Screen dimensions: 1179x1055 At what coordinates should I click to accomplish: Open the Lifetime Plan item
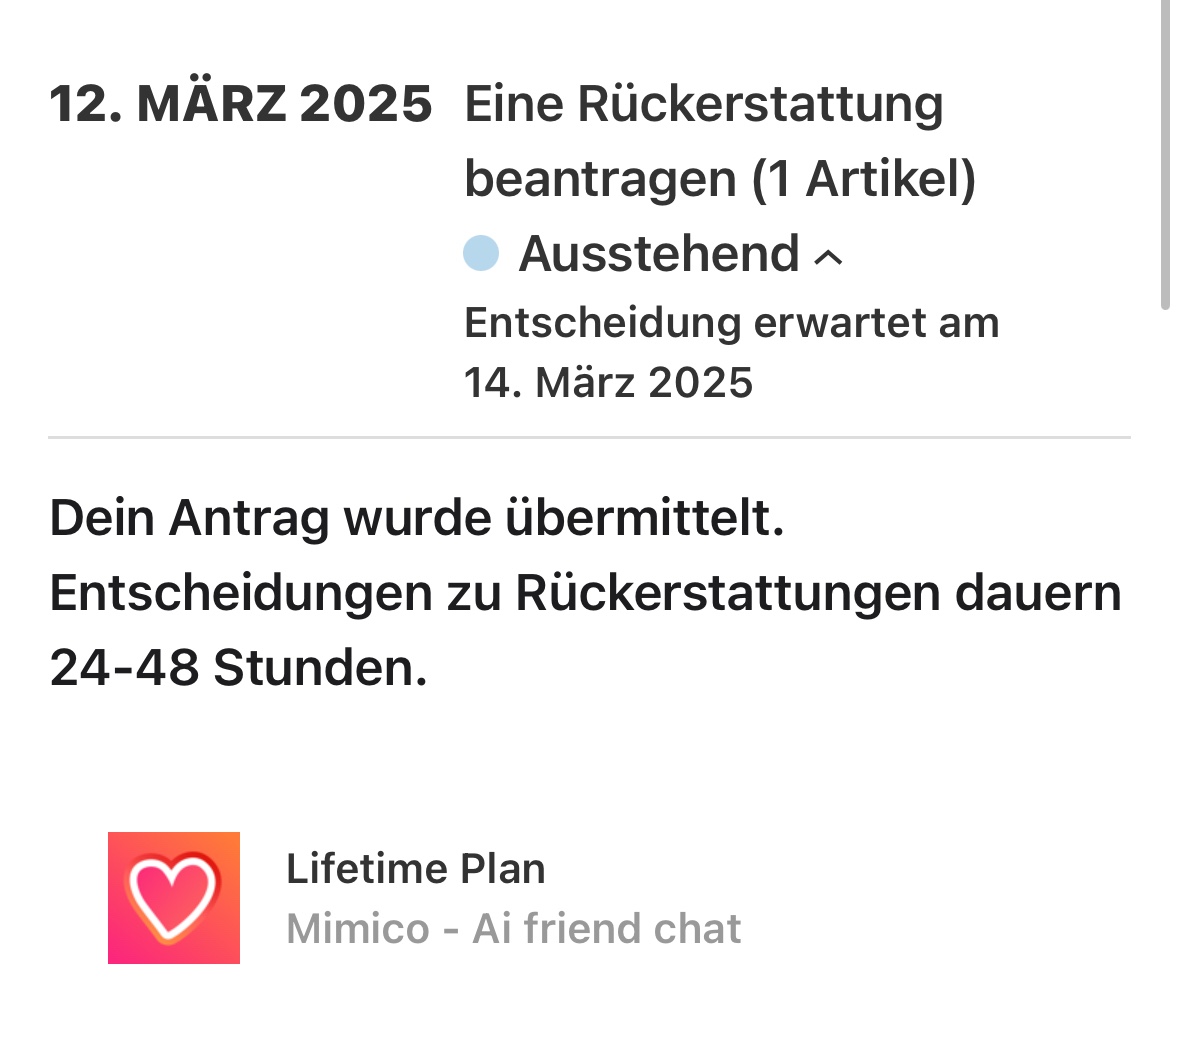[x=415, y=869]
